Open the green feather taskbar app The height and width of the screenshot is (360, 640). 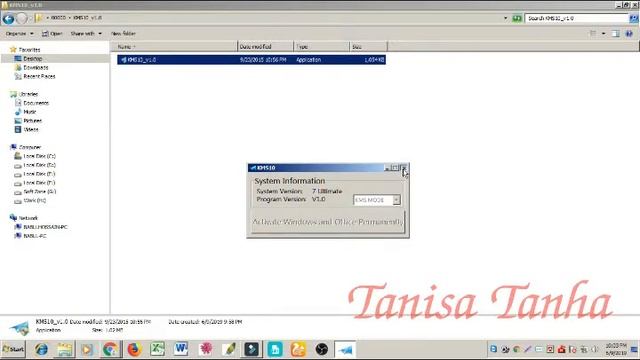(x=229, y=349)
